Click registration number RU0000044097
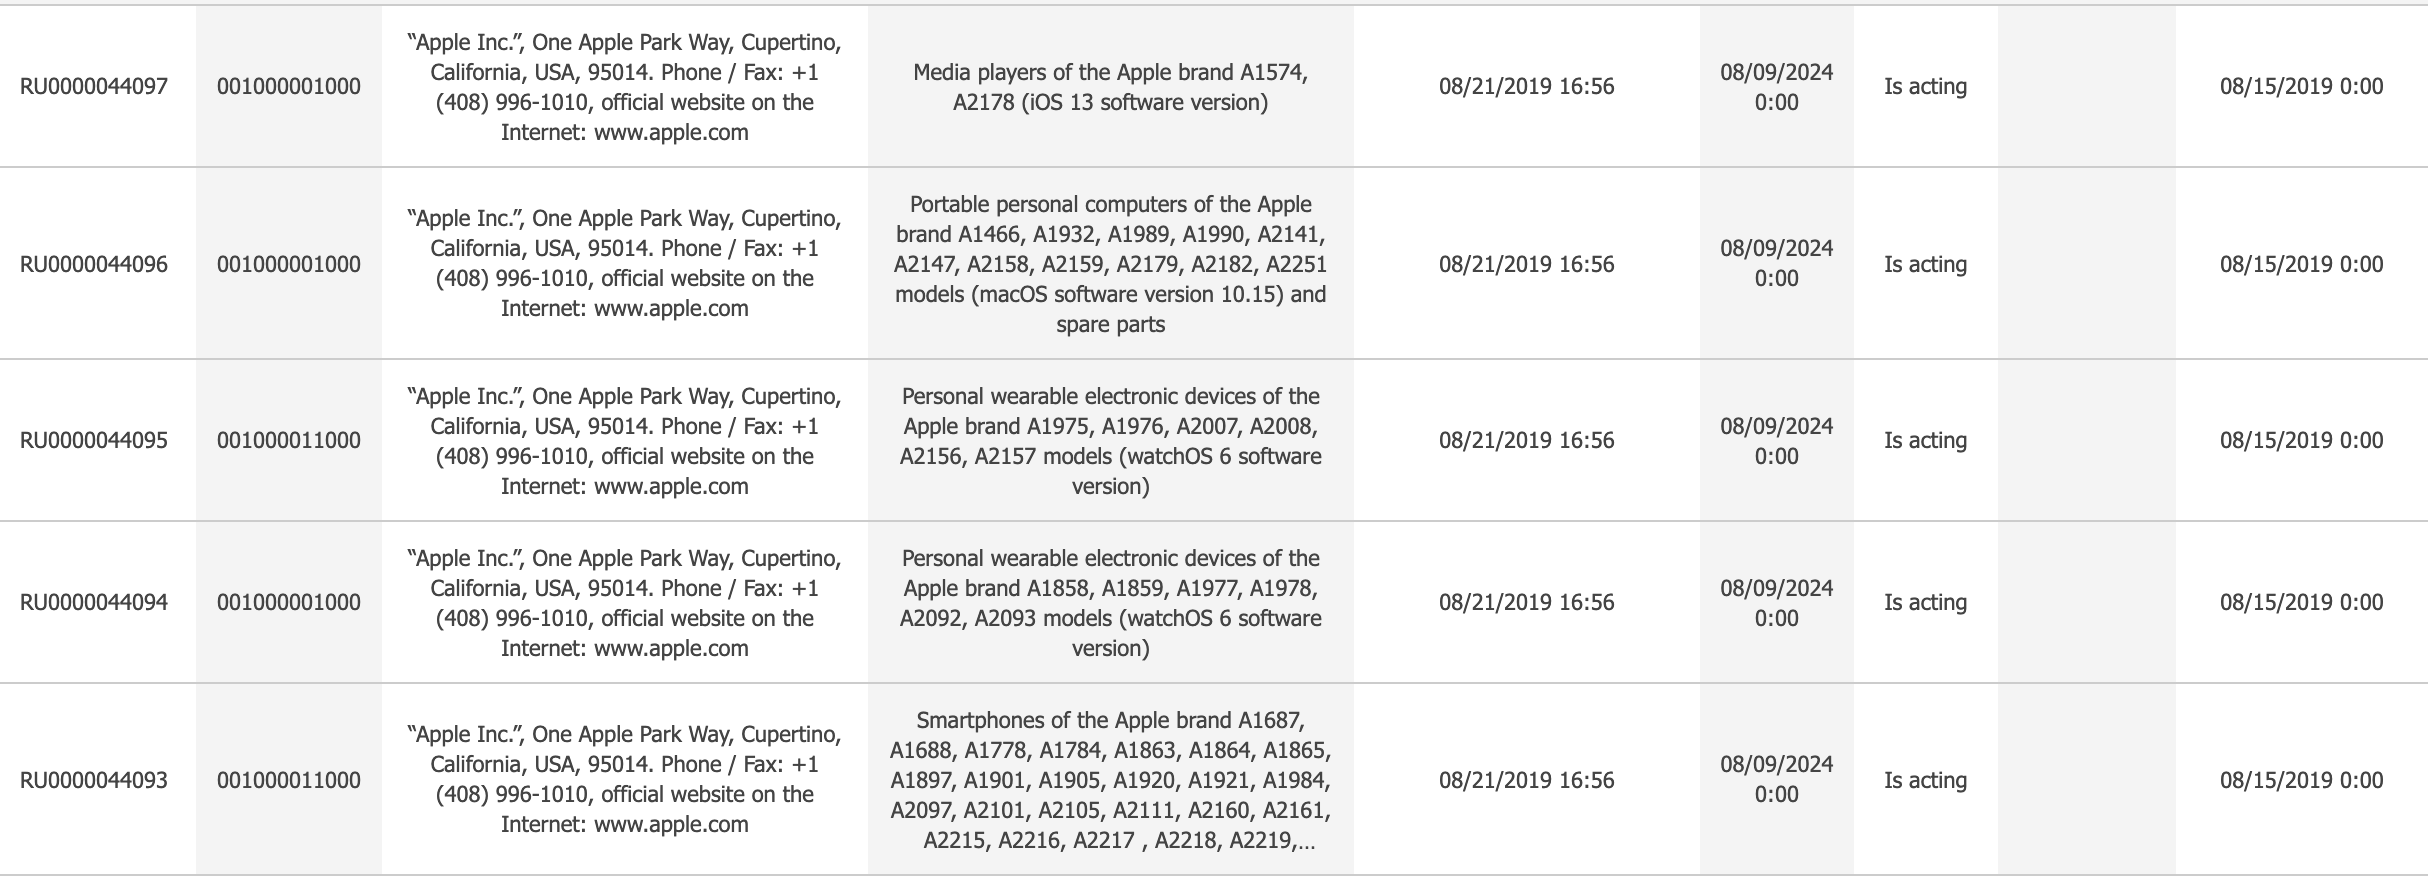 pyautogui.click(x=94, y=87)
